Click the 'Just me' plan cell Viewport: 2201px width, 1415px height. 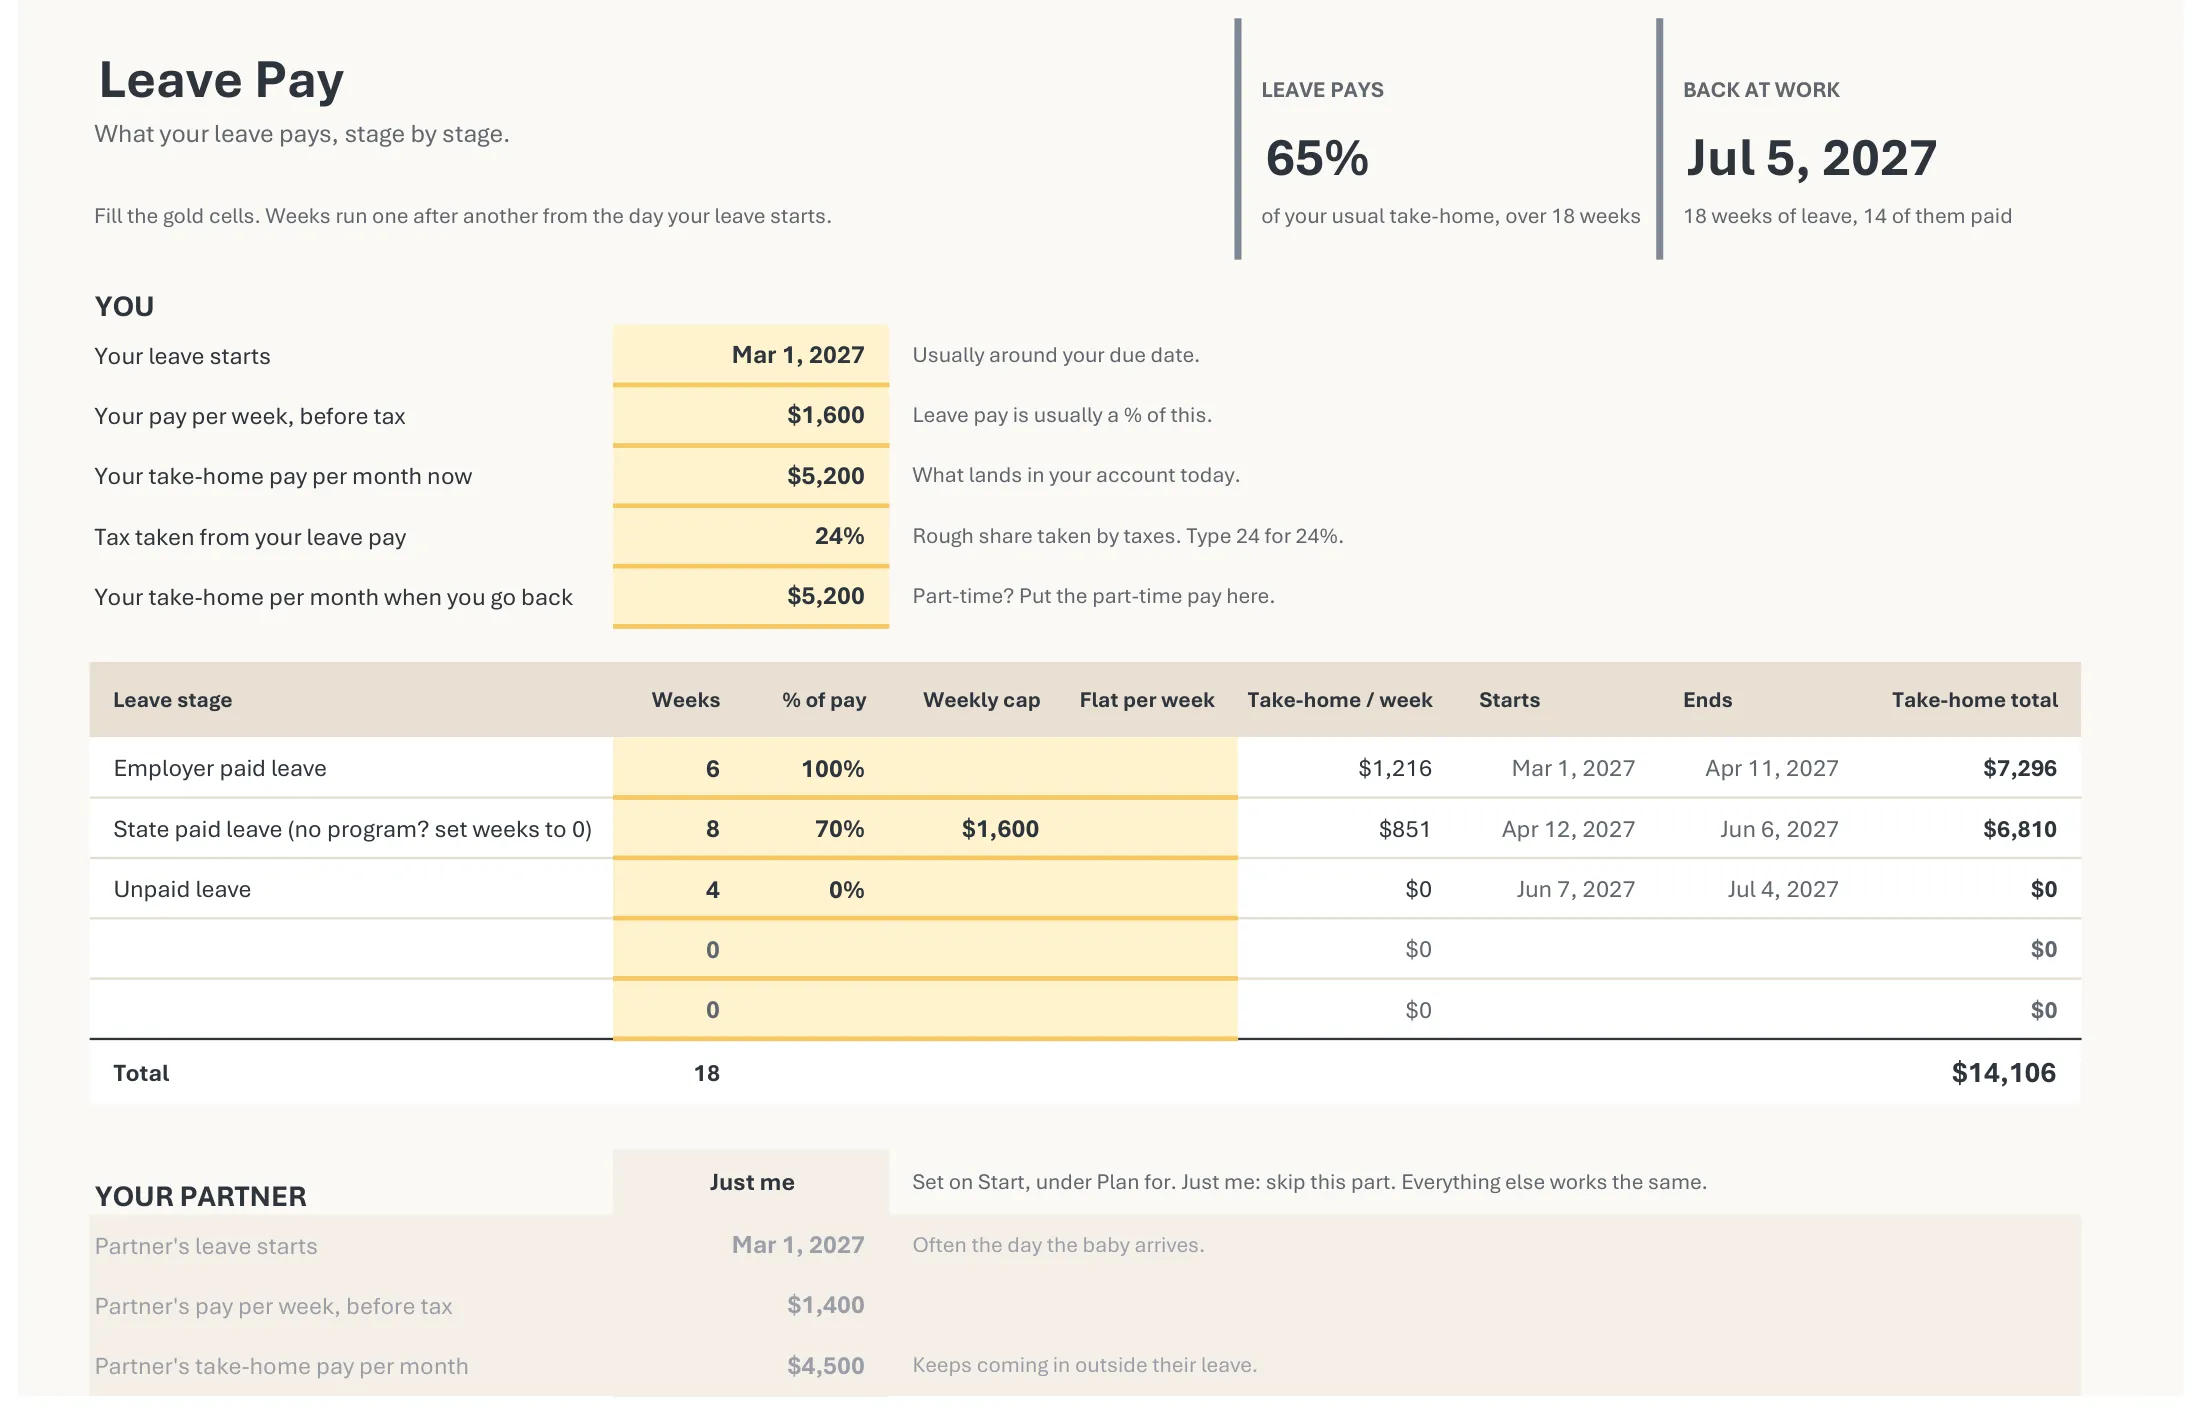pyautogui.click(x=751, y=1182)
